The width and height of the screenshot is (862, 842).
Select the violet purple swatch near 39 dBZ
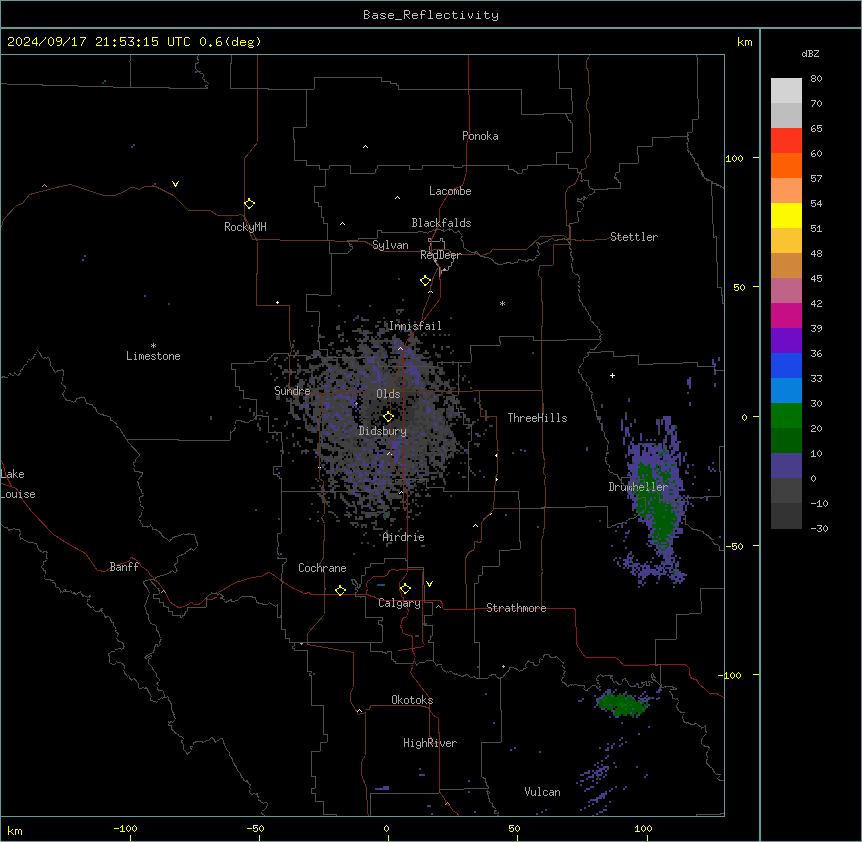coord(786,341)
